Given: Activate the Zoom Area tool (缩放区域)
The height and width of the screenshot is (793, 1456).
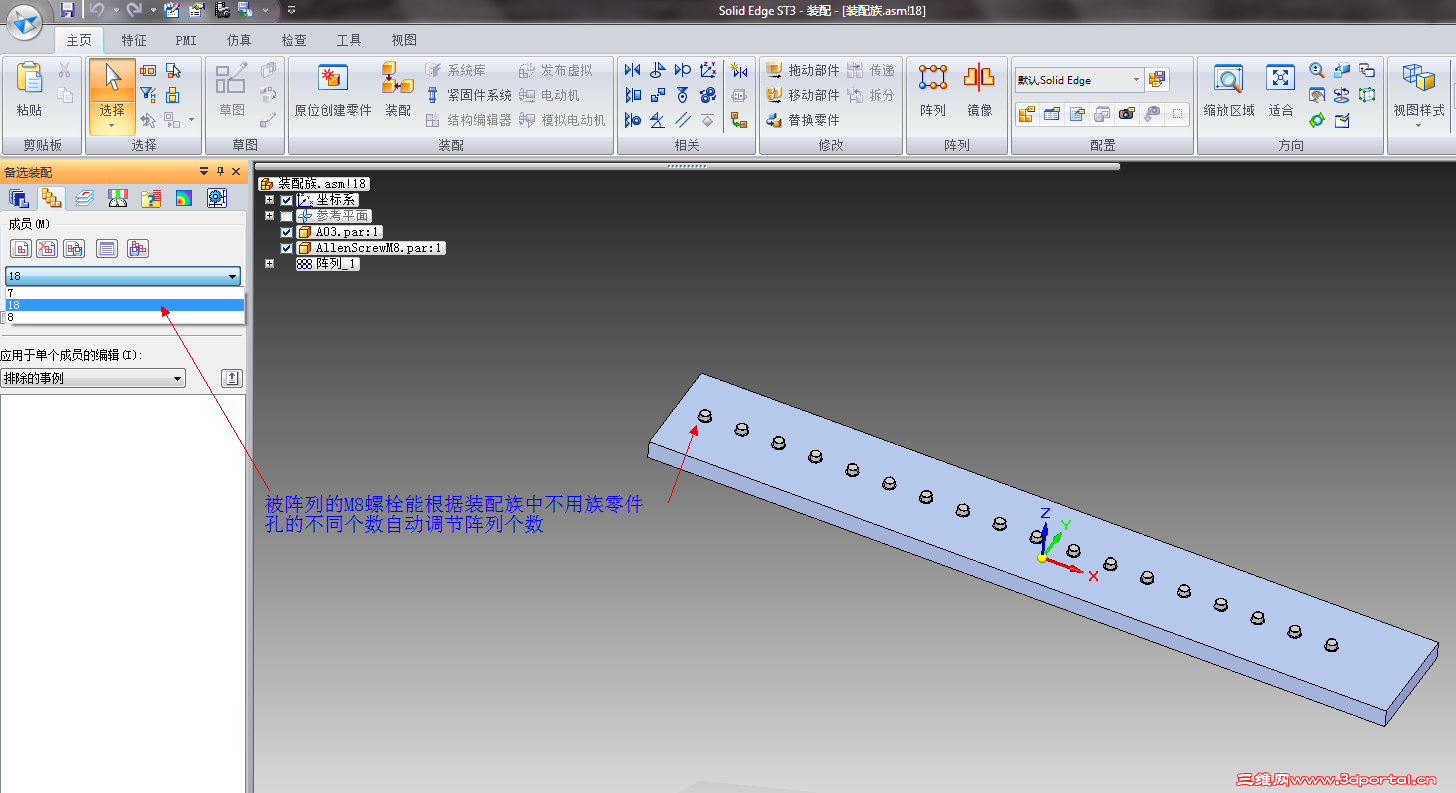Looking at the screenshot, I should coord(1229,89).
